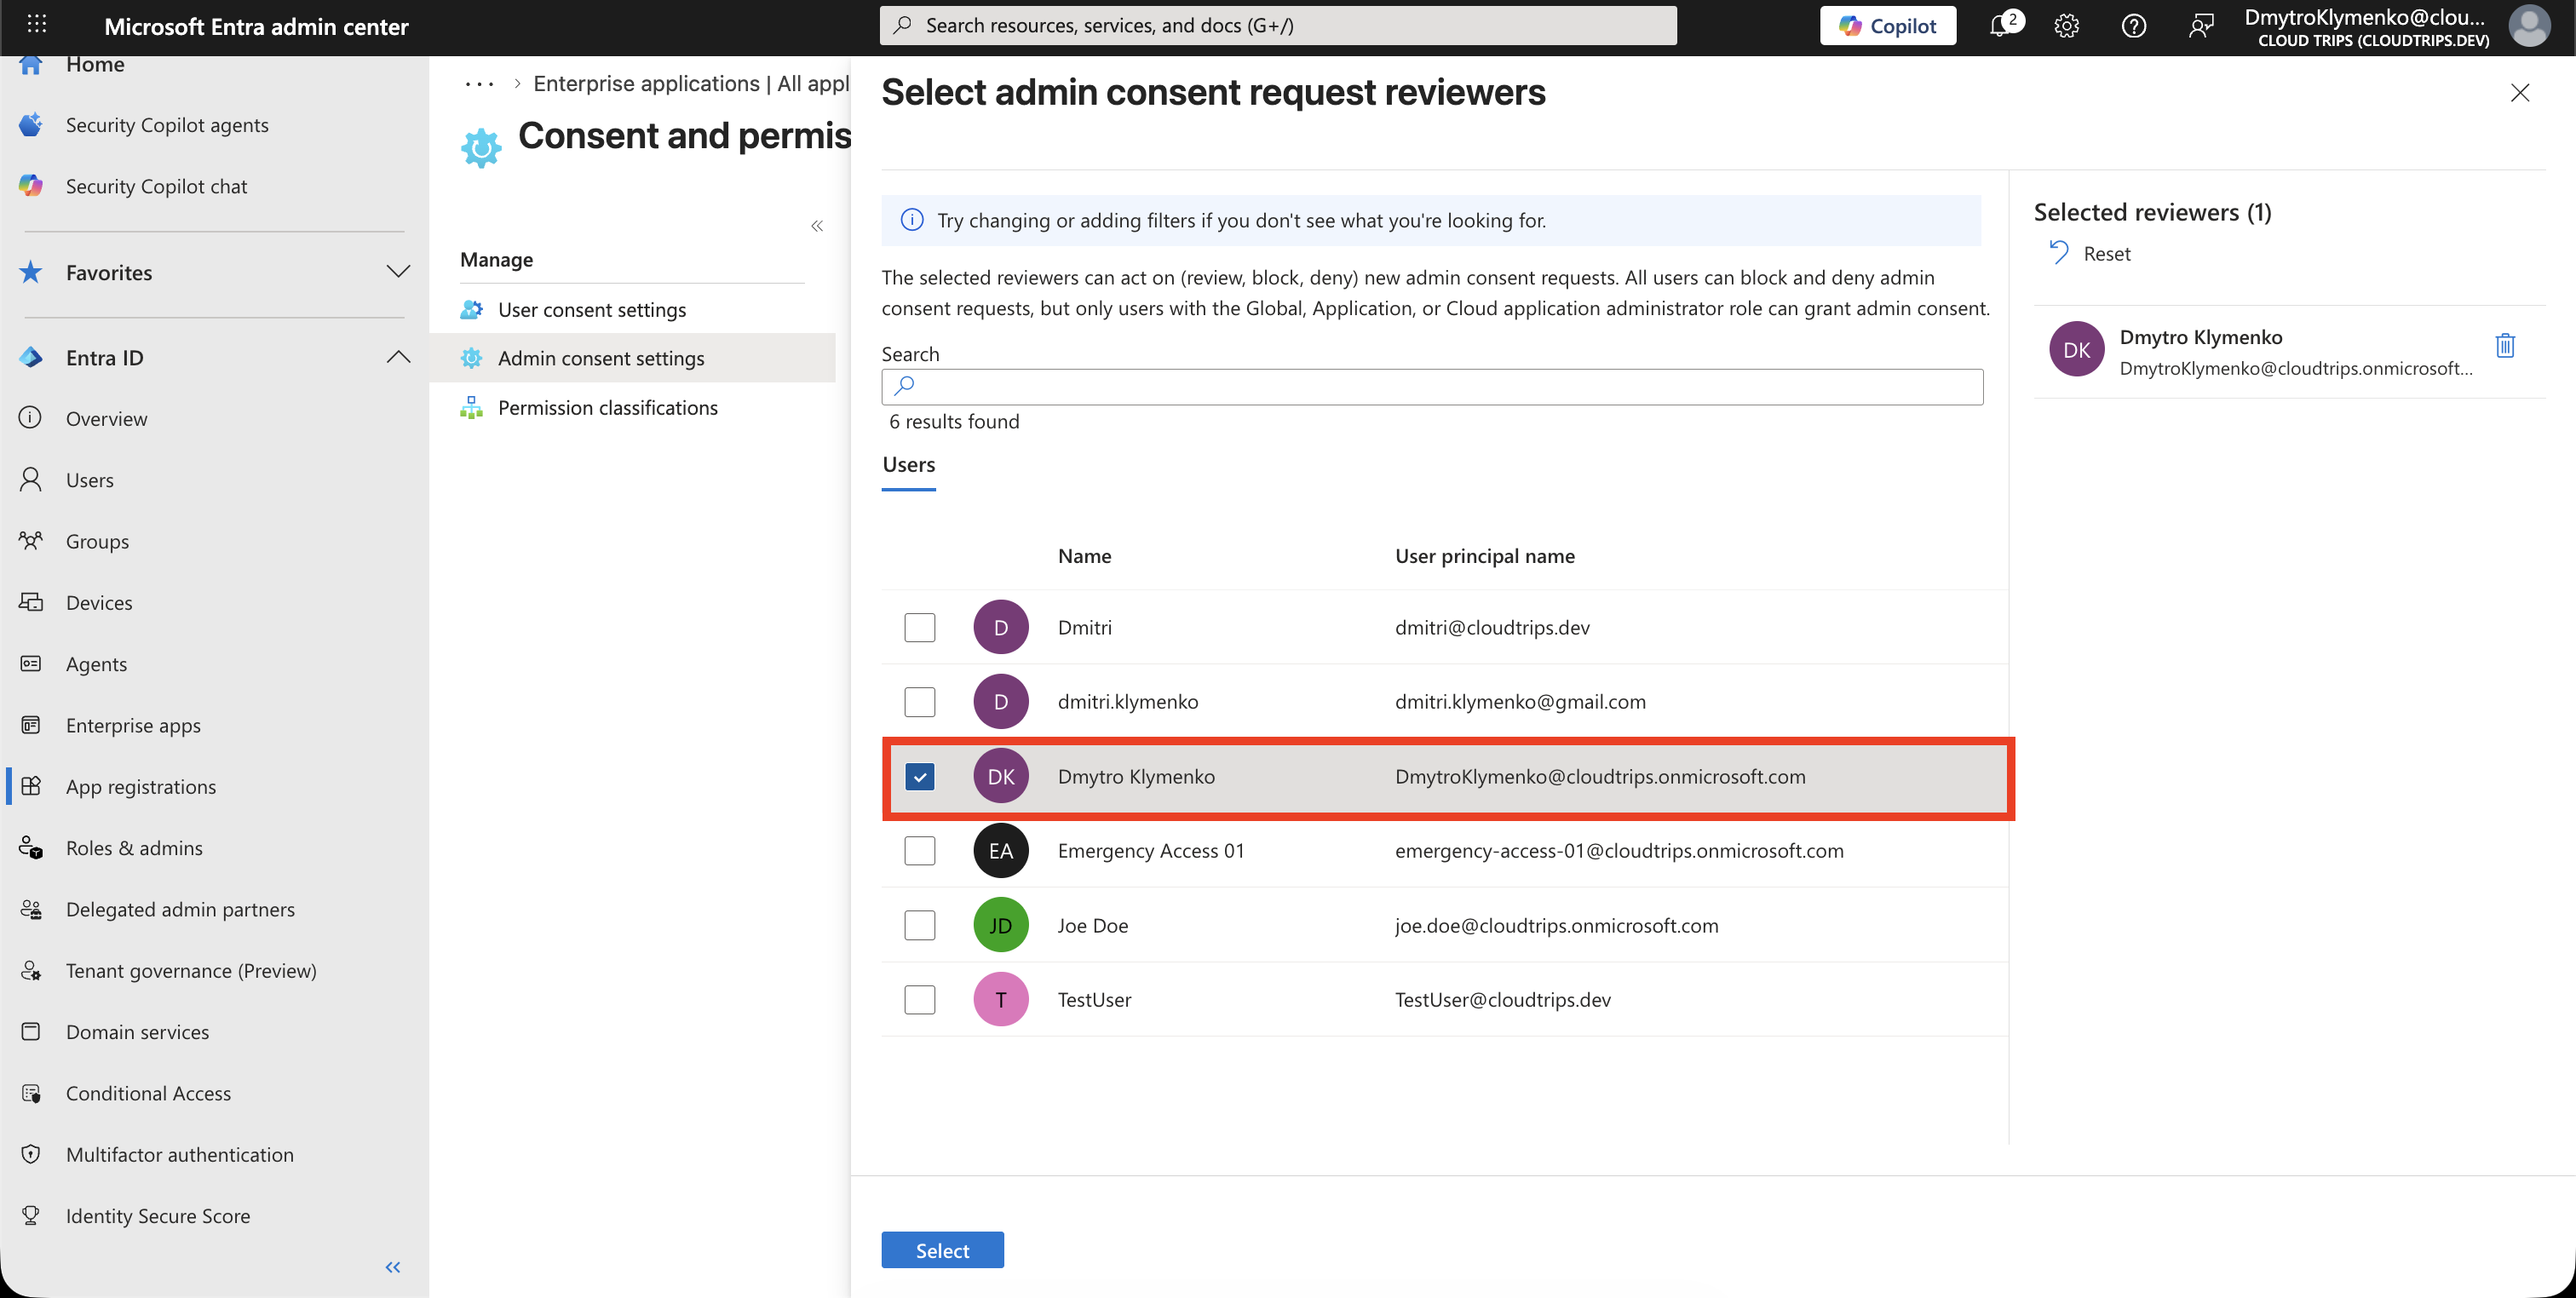Open Admin consent settings
The width and height of the screenshot is (2576, 1298).
601,358
